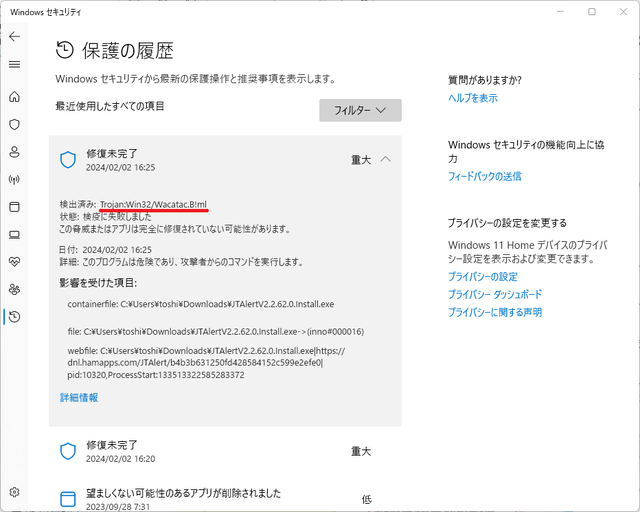Open App & browser control icon
Image resolution: width=640 pixels, height=512 pixels.
coord(14,207)
